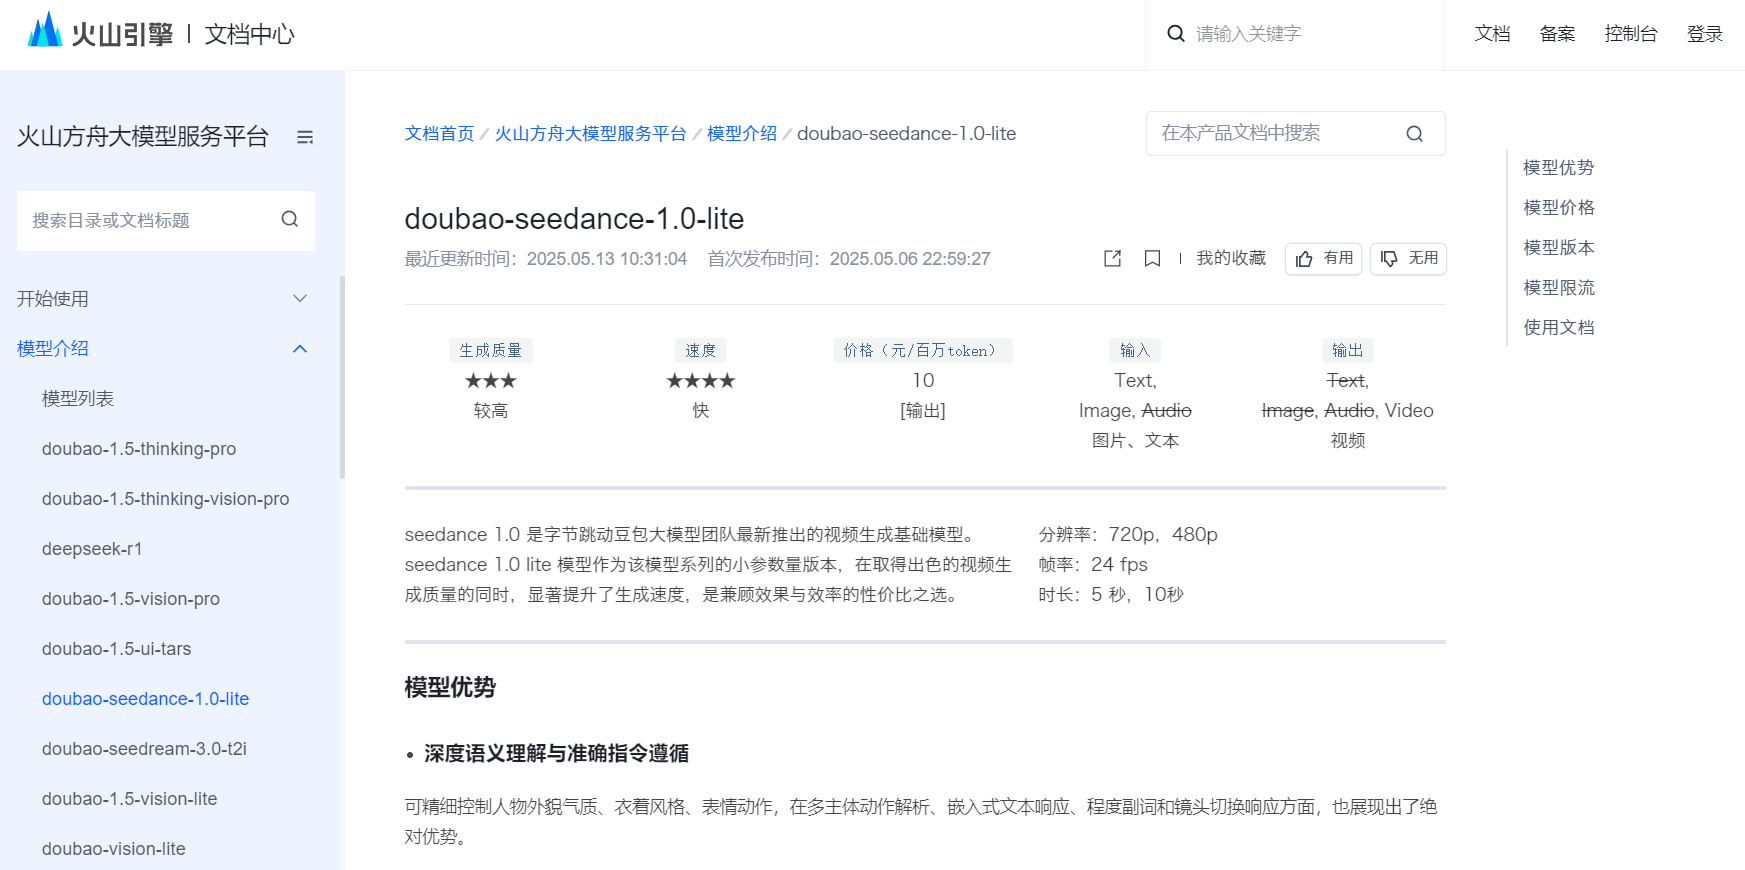This screenshot has width=1745, height=870.
Task: Go to 火山方舟大模型服务平台 breadcrumb
Action: tap(590, 133)
